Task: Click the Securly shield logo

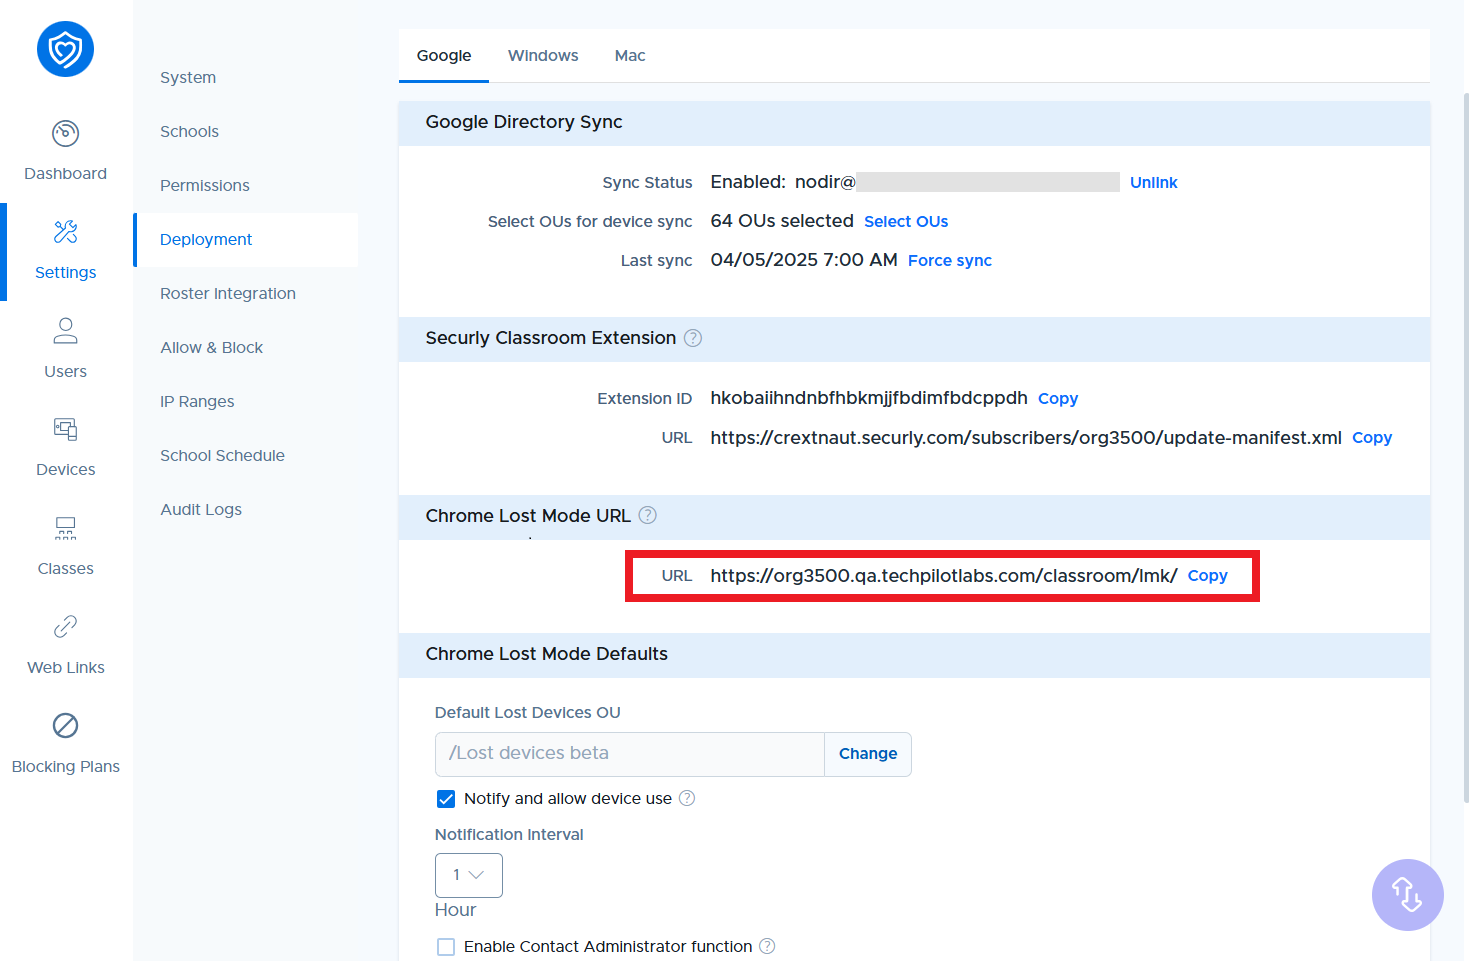Action: [x=65, y=49]
